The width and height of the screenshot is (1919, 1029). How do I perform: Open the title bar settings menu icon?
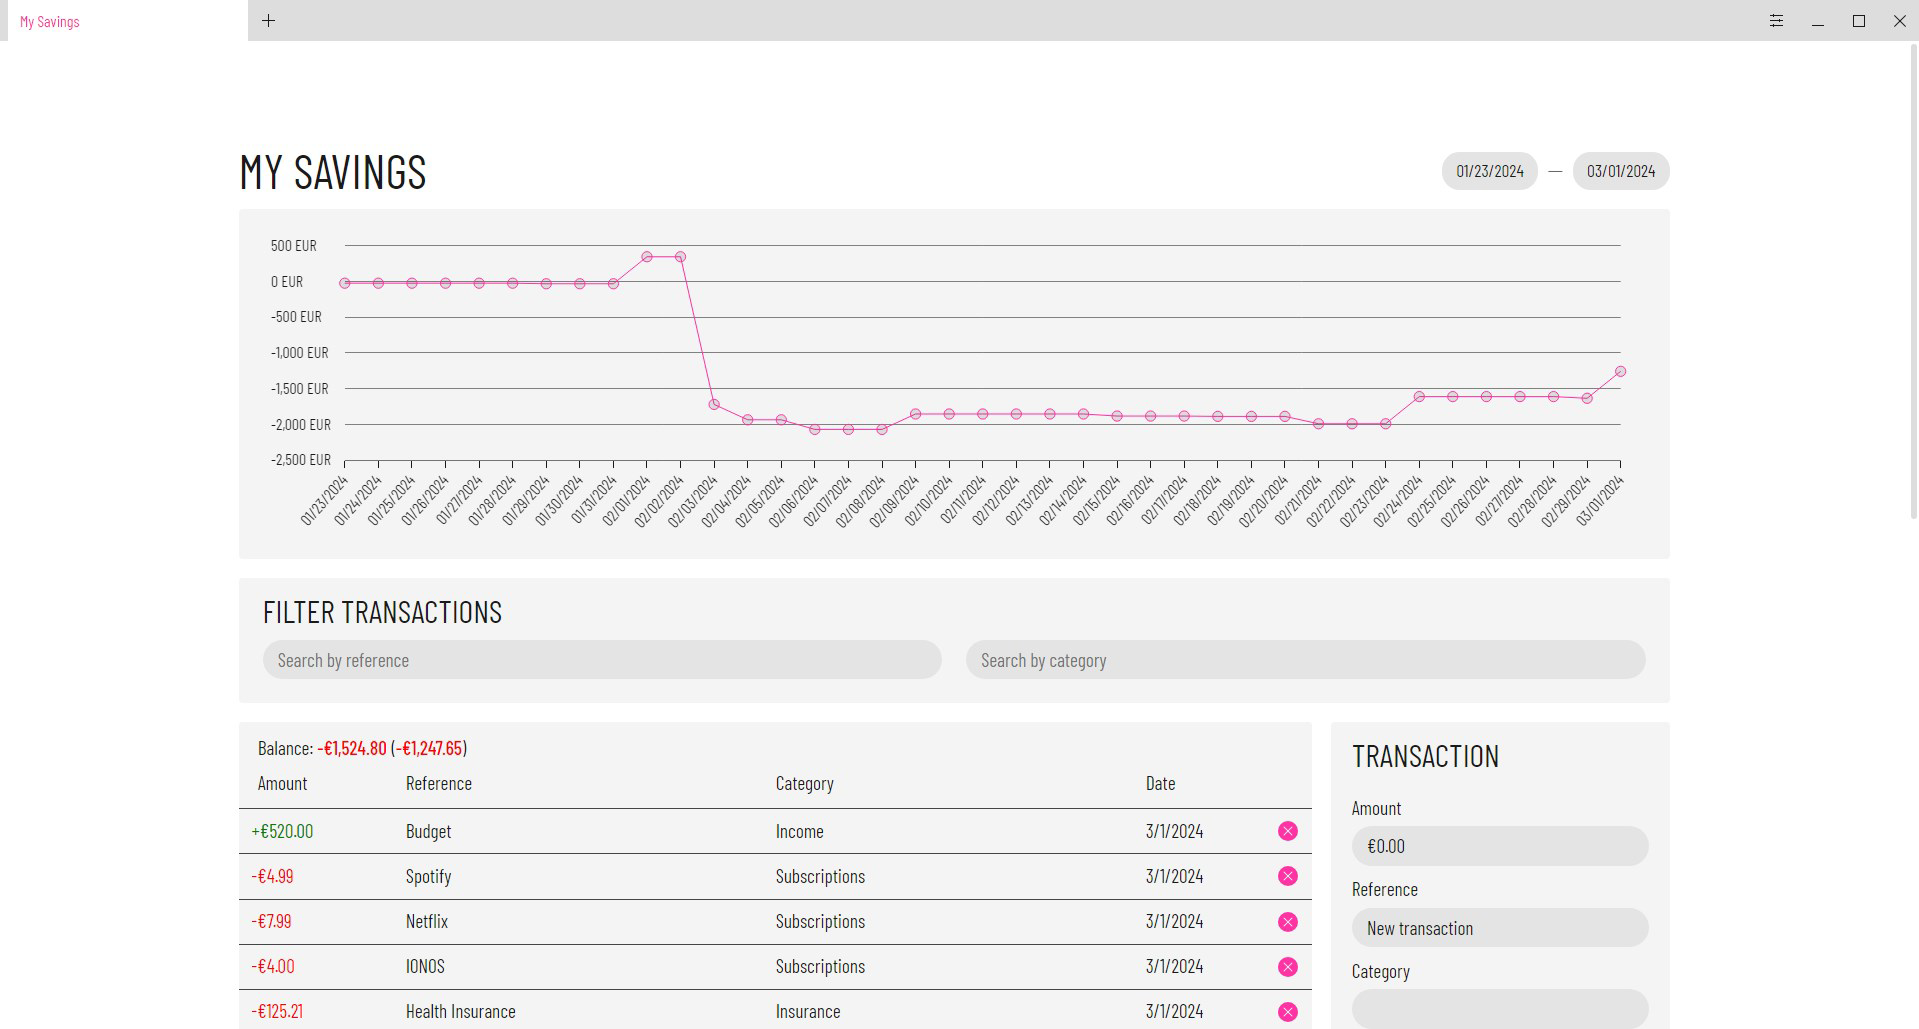(1776, 20)
